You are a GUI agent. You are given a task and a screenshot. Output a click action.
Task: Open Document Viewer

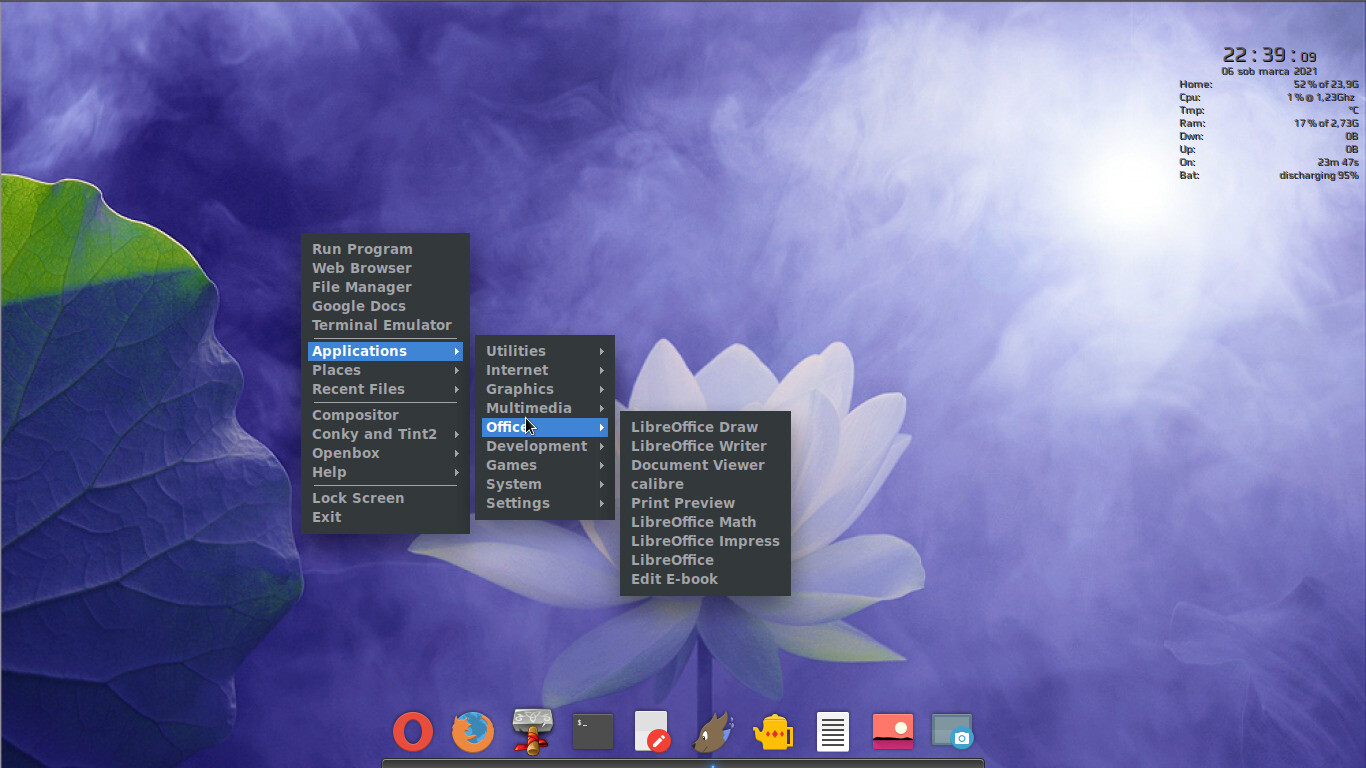click(705, 465)
